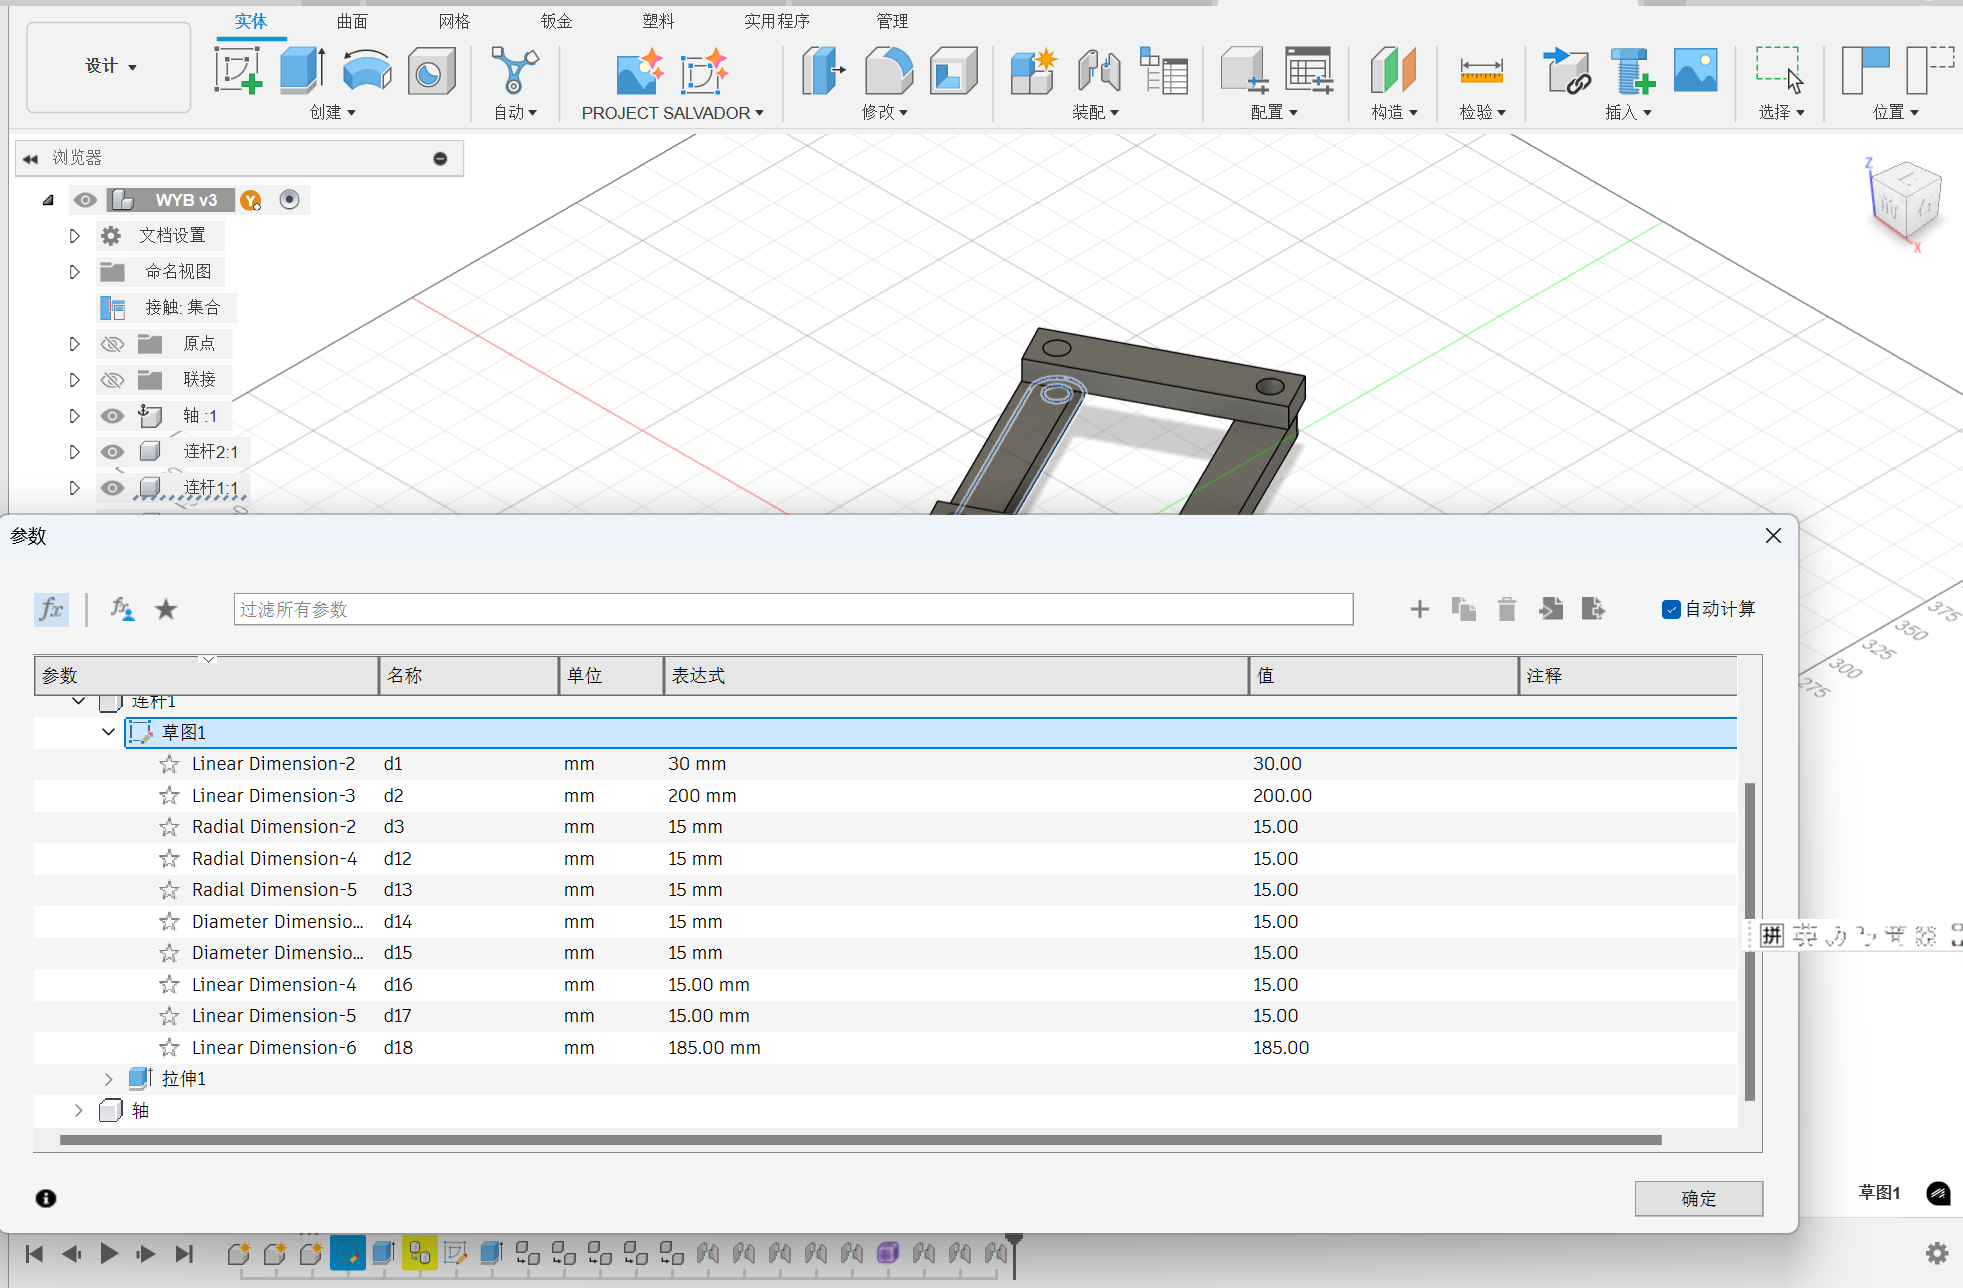Expand the 拉伸1 parameter group

[x=108, y=1079]
